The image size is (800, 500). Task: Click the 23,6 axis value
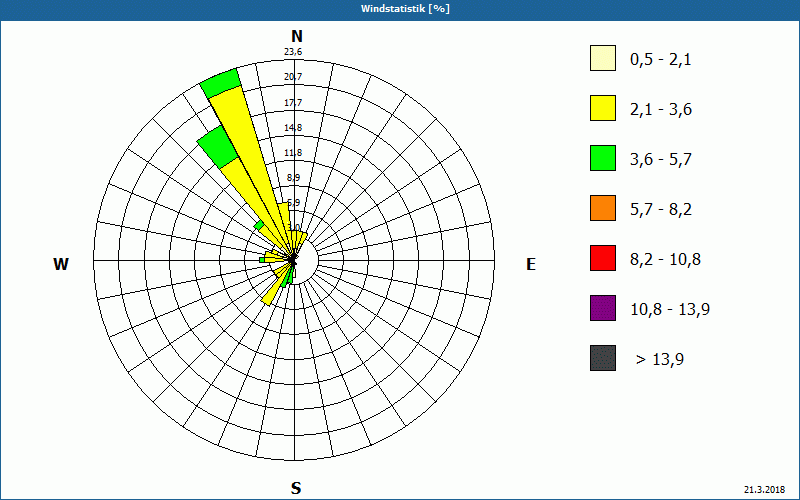click(293, 52)
